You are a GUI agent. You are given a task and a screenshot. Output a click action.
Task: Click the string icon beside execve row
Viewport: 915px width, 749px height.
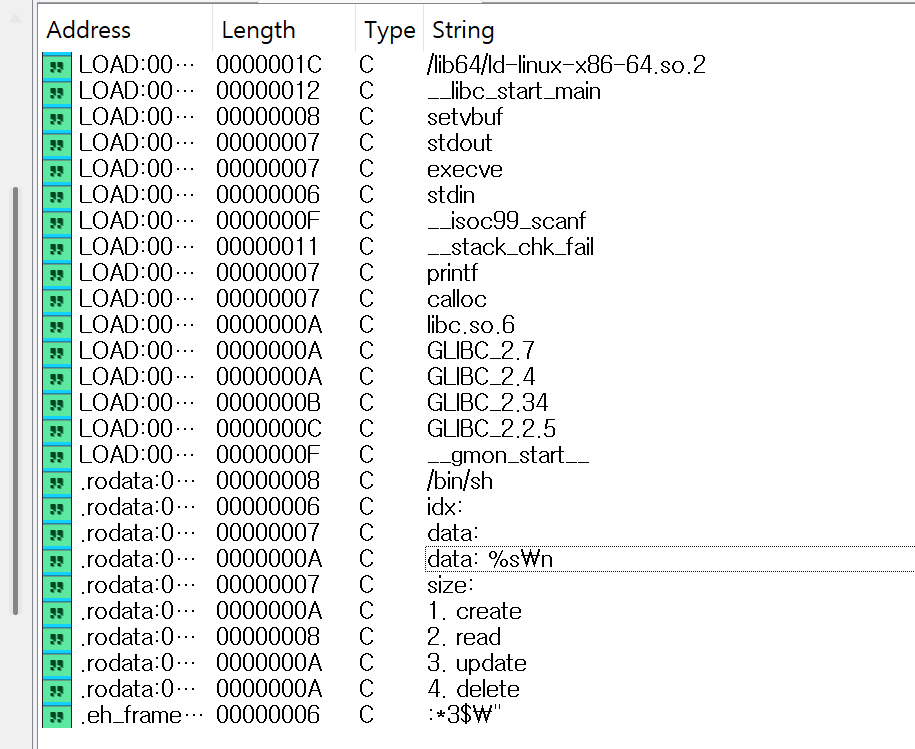coord(57,169)
